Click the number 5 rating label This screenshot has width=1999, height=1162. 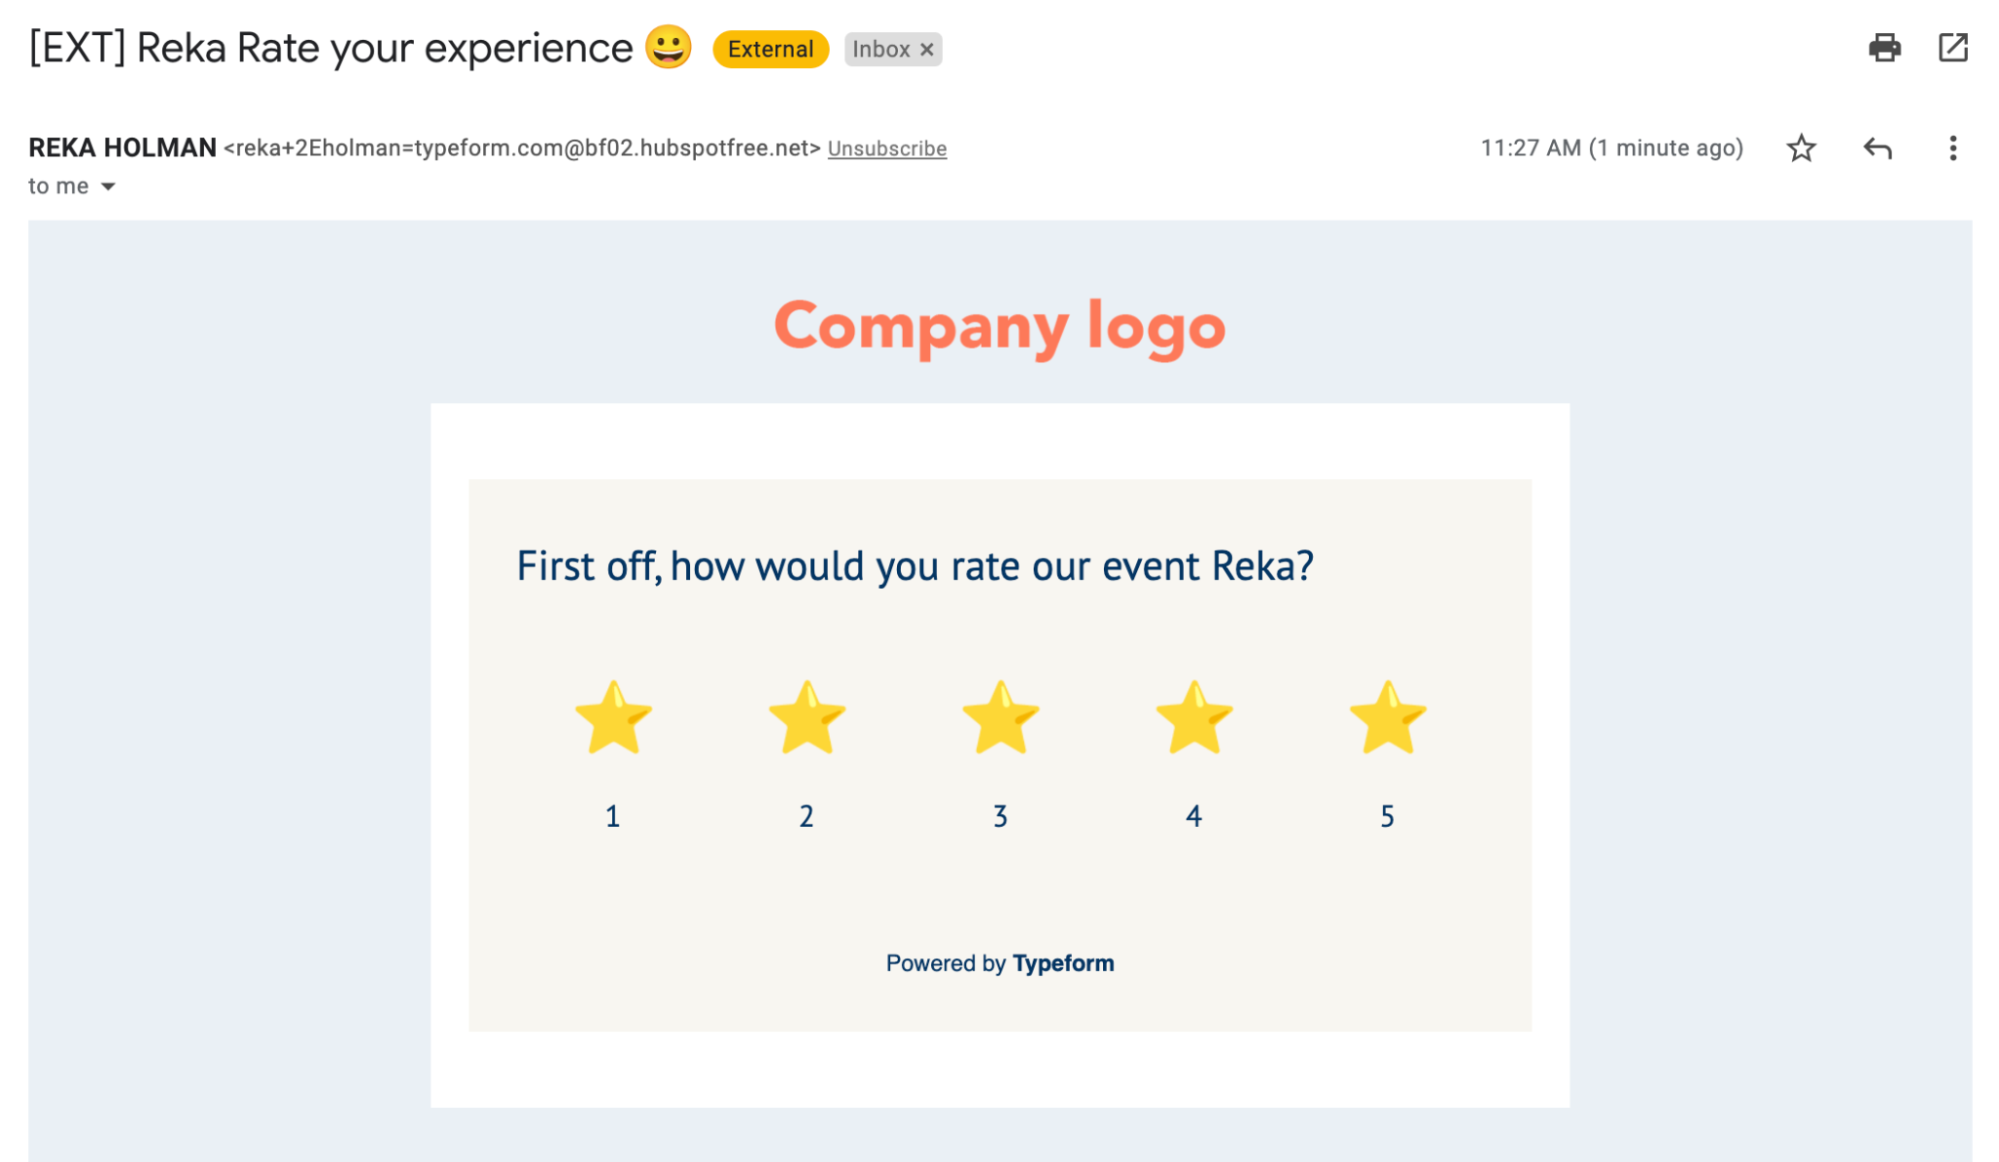pyautogui.click(x=1387, y=816)
